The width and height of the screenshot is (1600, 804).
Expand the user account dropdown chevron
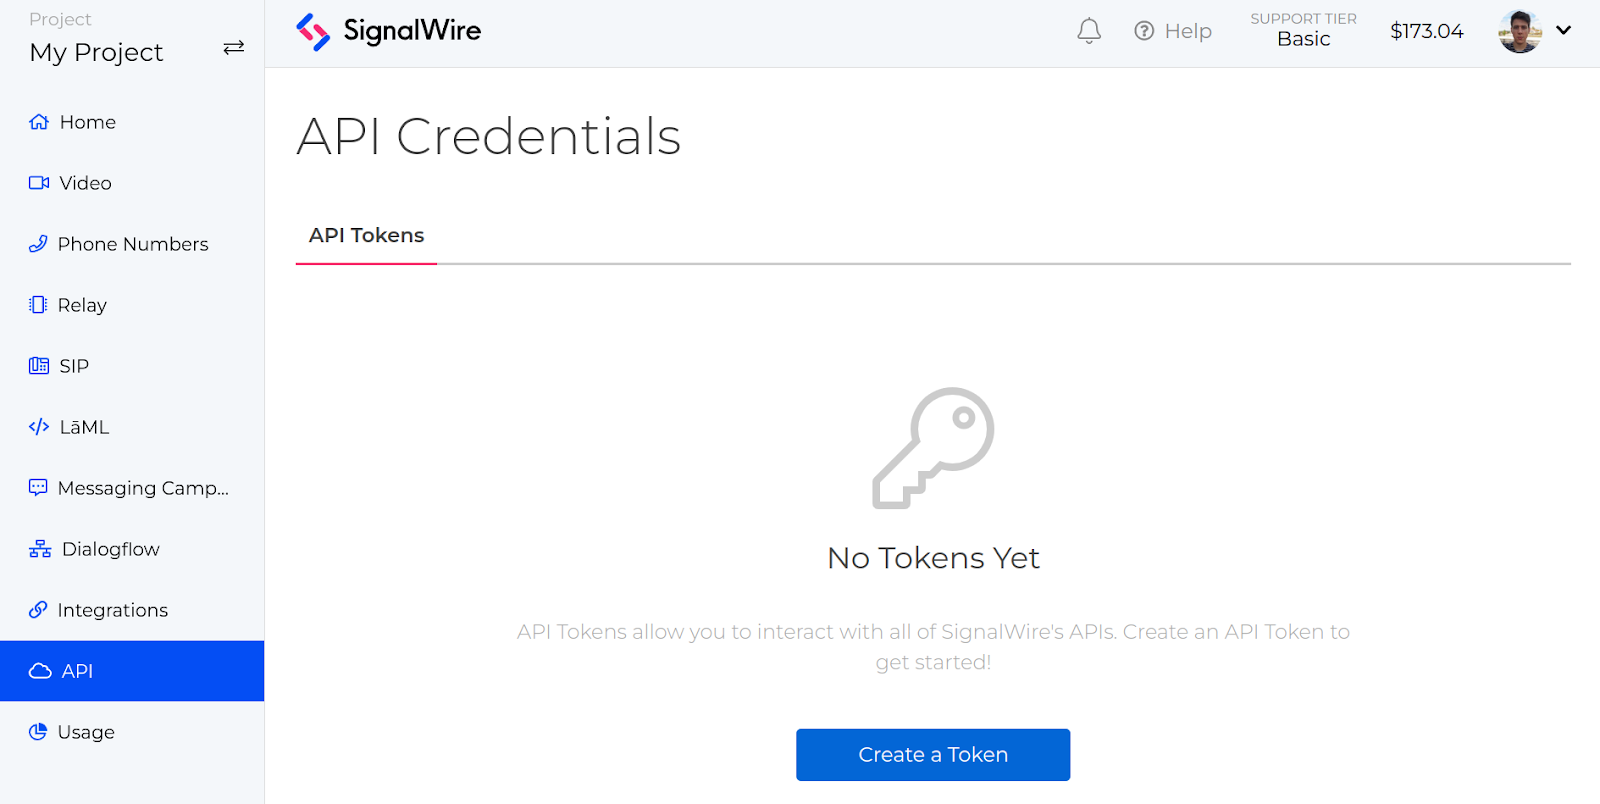click(x=1564, y=30)
